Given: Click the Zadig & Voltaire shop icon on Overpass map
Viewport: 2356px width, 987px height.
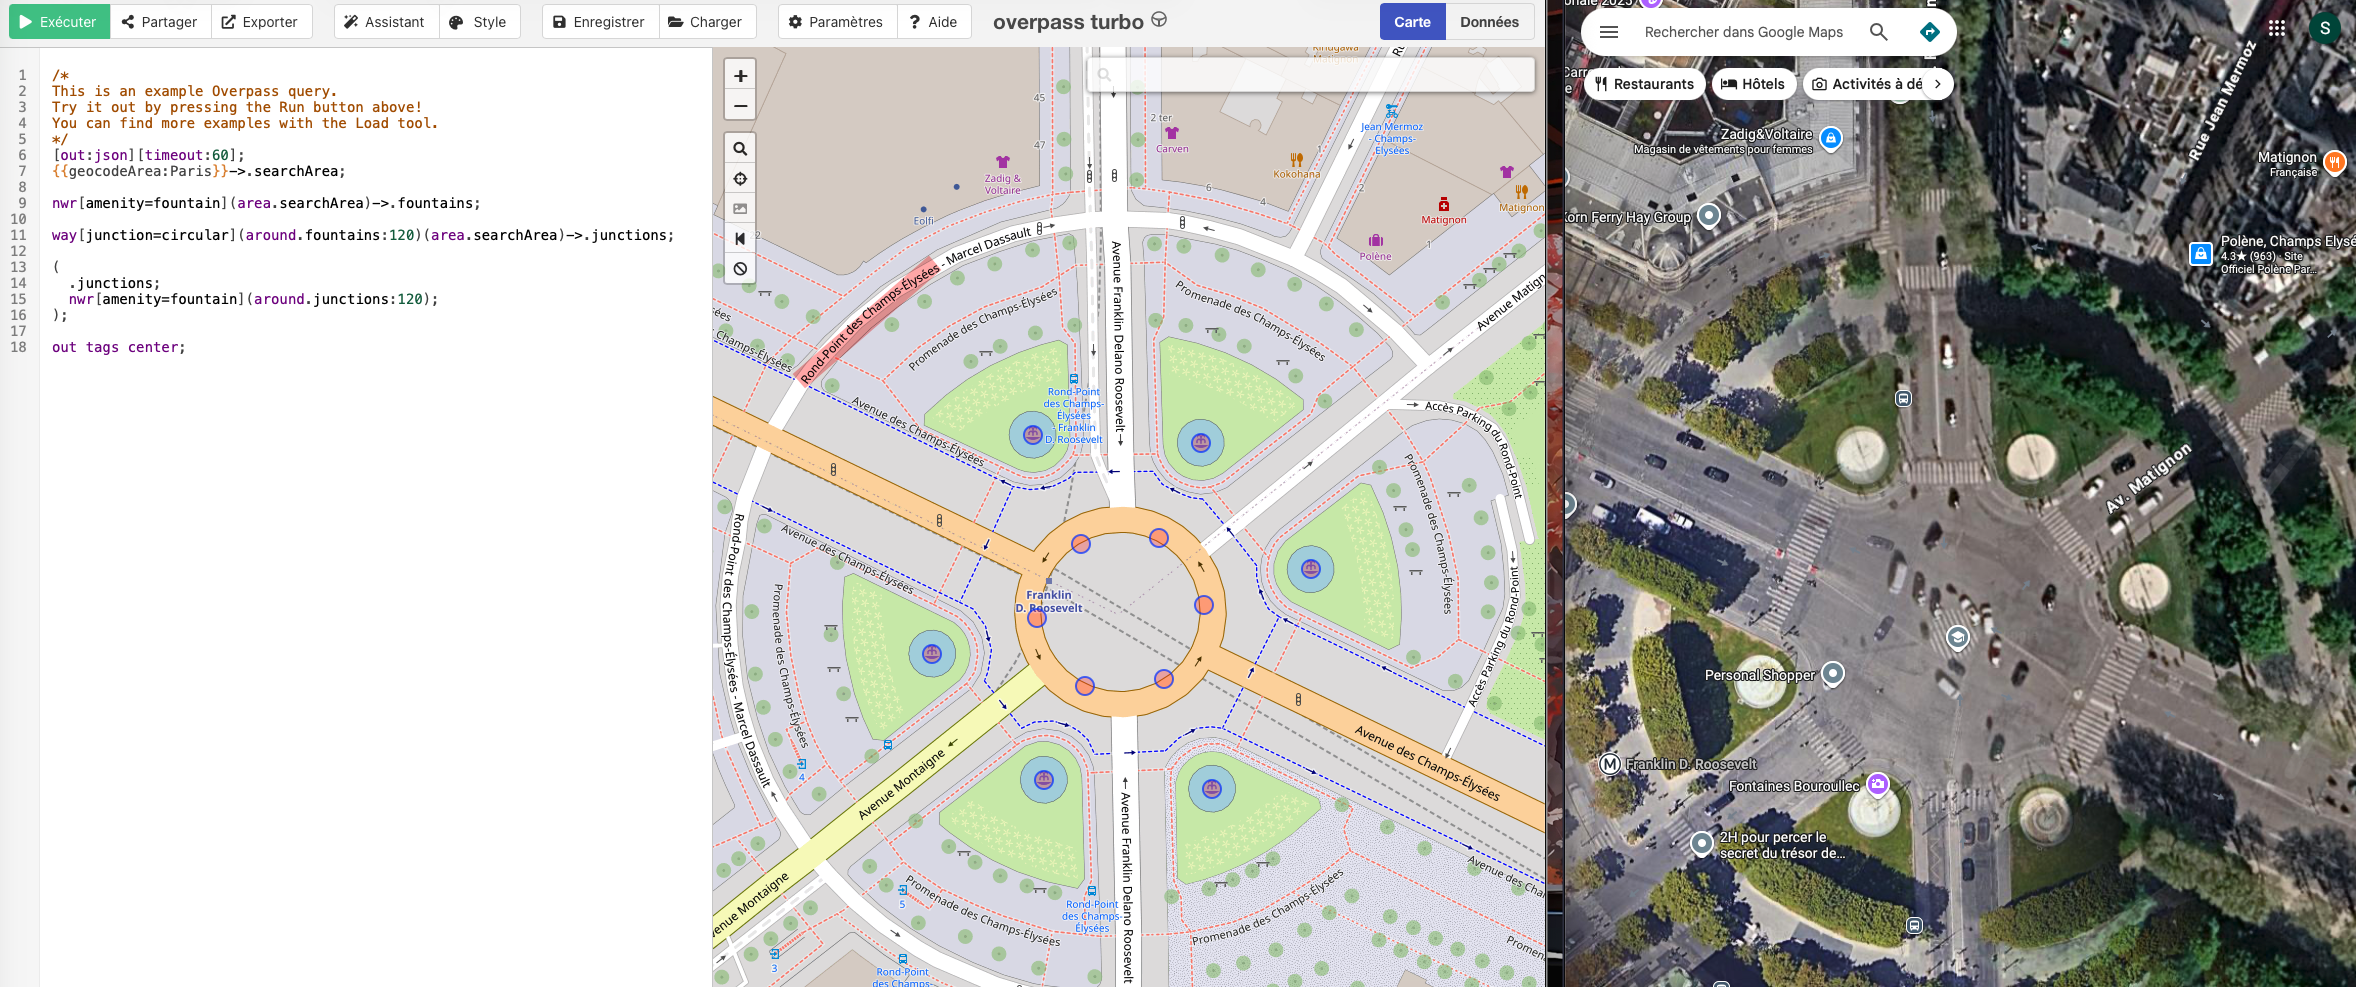Looking at the screenshot, I should [x=1003, y=162].
